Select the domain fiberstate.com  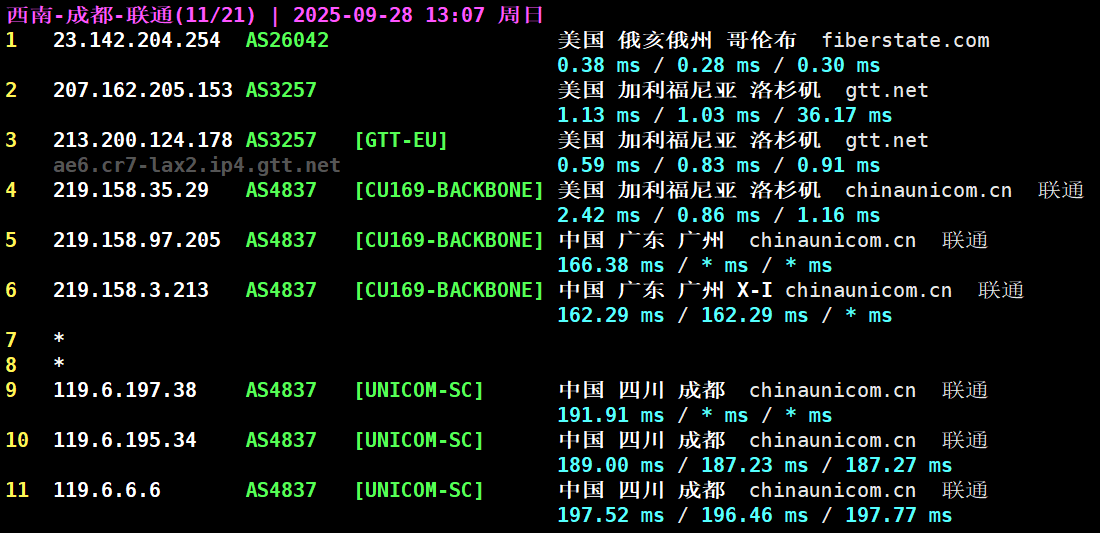[906, 41]
